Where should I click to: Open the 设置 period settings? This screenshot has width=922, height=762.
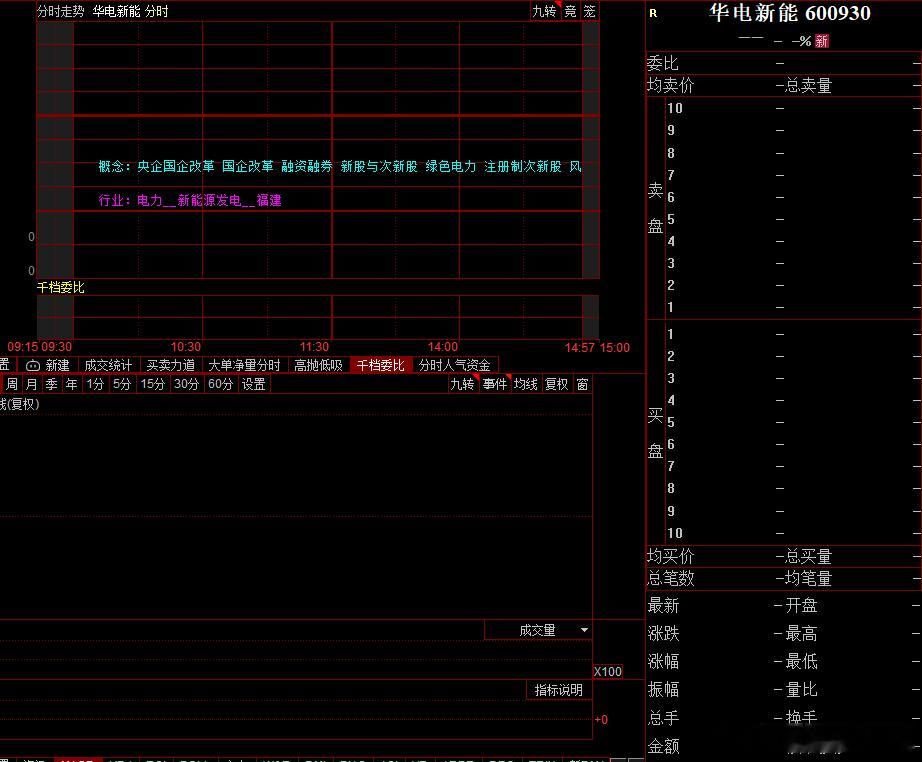point(254,384)
